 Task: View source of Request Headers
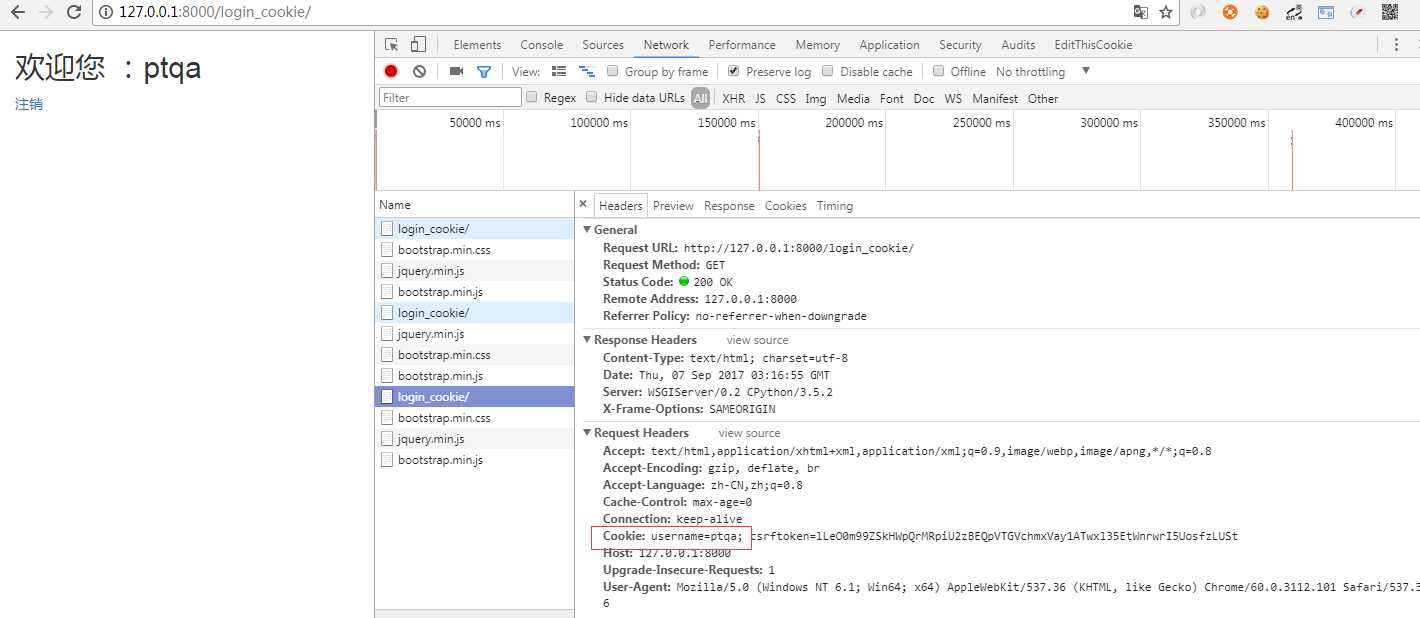pyautogui.click(x=749, y=433)
